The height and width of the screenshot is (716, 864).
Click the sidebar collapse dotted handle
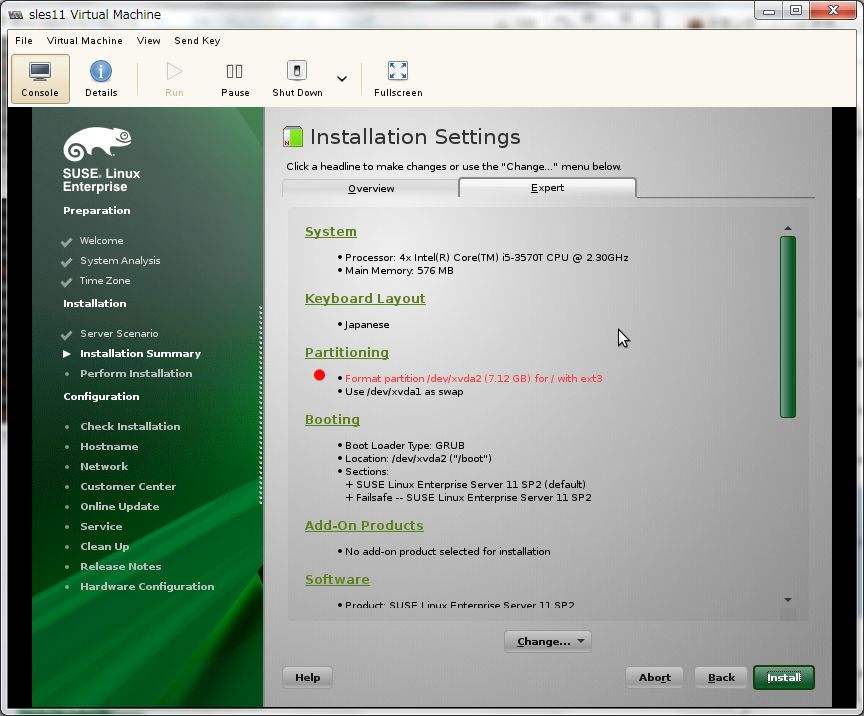pos(261,405)
